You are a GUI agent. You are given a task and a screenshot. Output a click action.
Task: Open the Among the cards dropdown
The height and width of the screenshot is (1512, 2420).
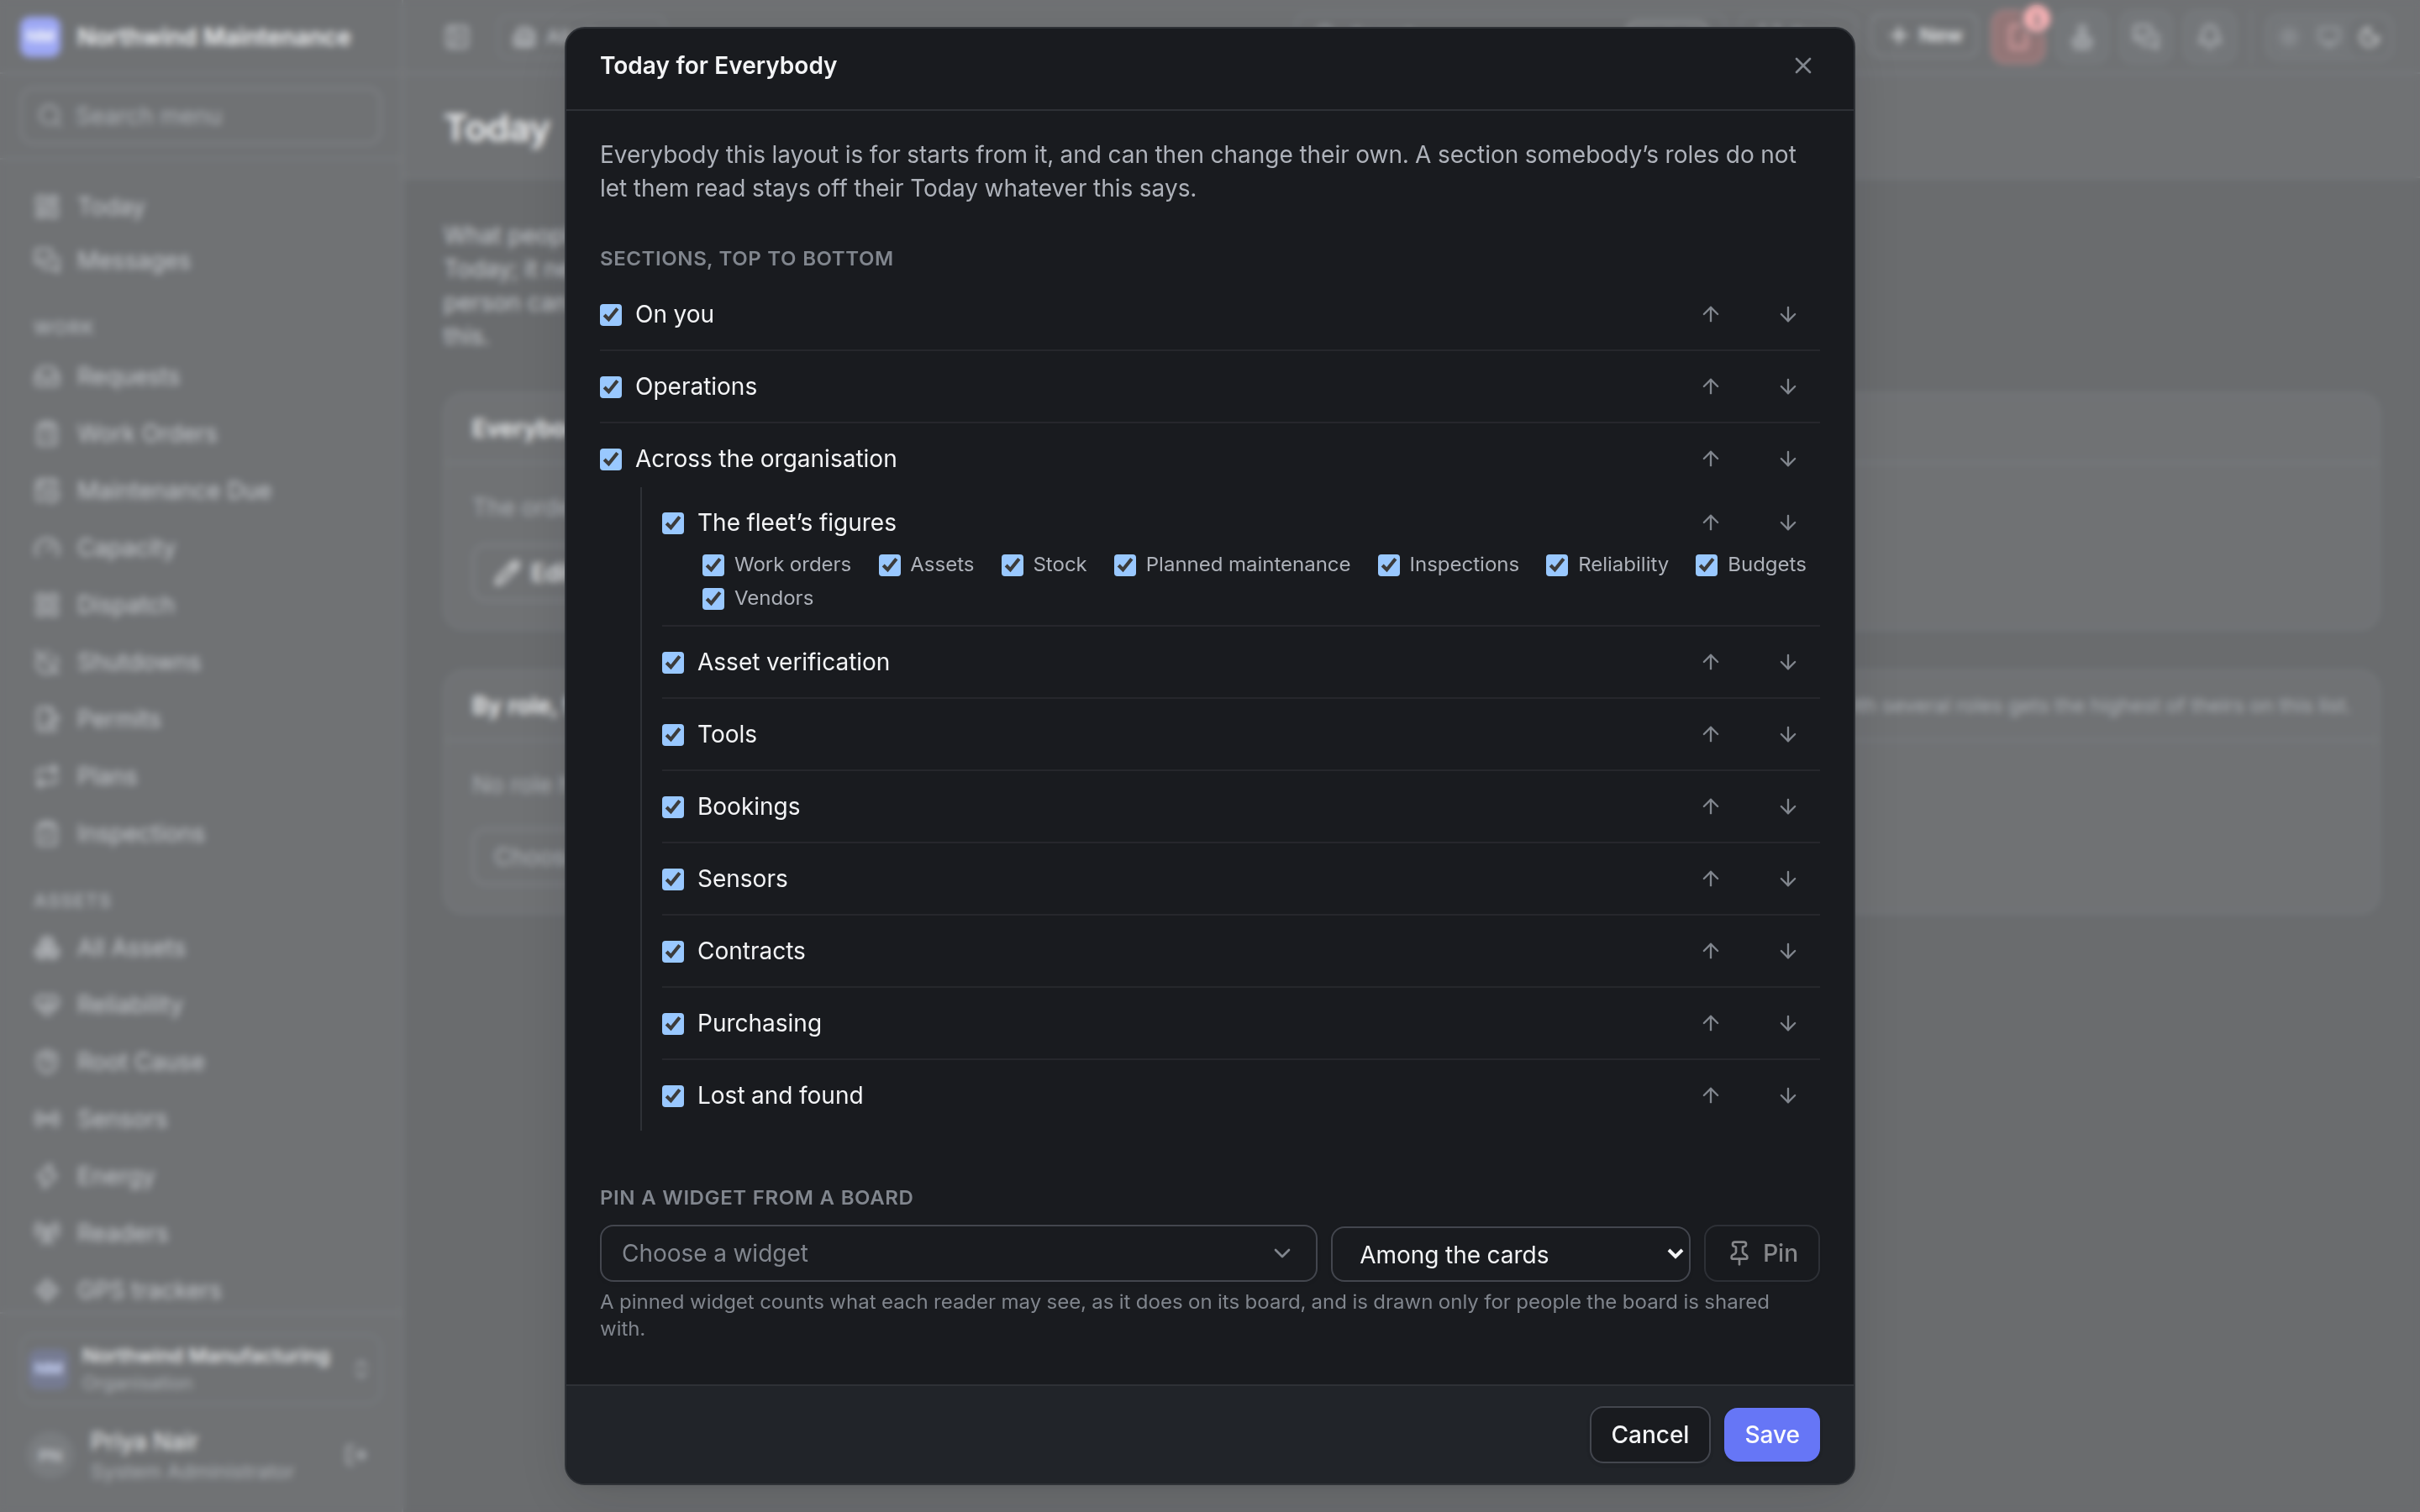[x=1510, y=1254]
